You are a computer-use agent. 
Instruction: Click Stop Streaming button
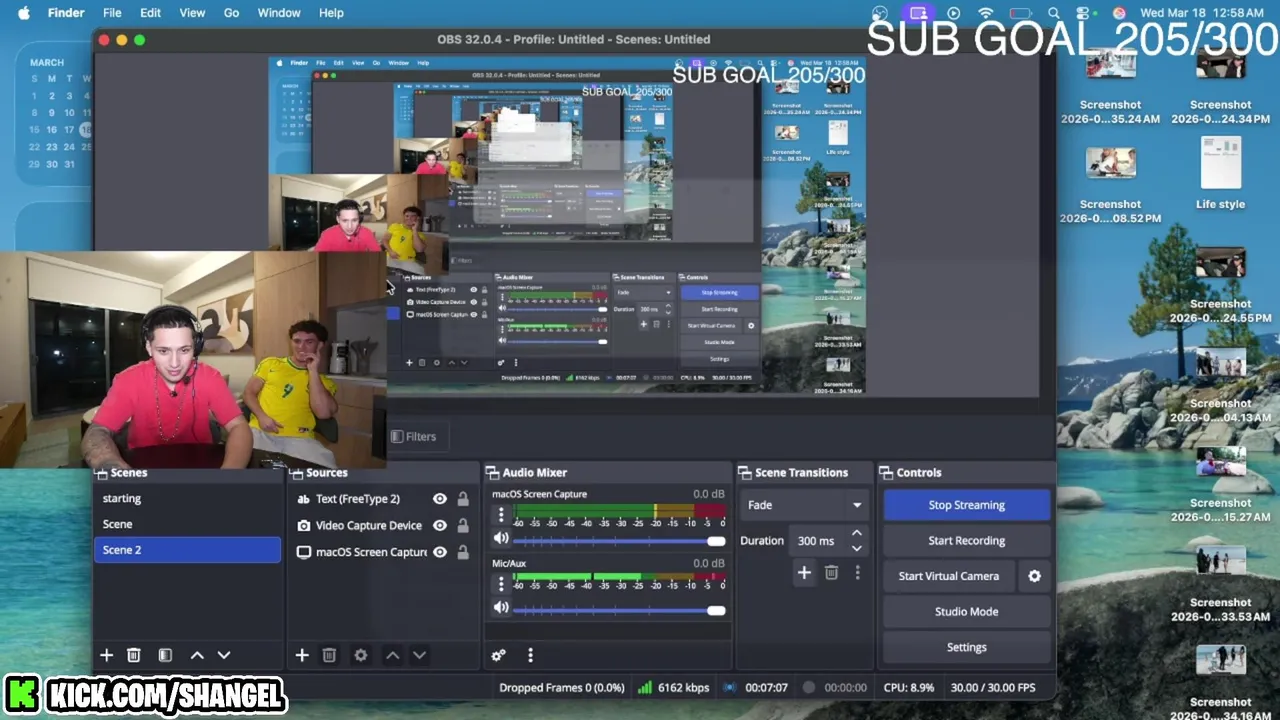click(966, 505)
